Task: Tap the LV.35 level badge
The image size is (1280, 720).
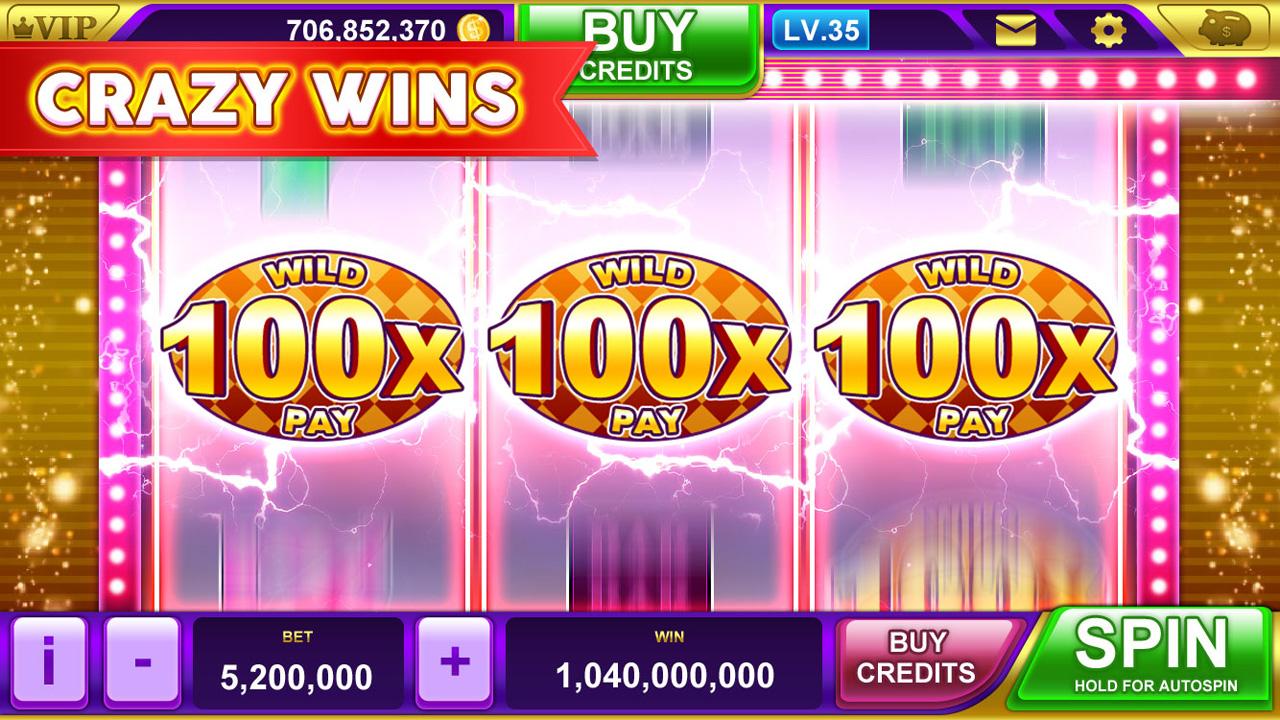Action: pyautogui.click(x=821, y=30)
